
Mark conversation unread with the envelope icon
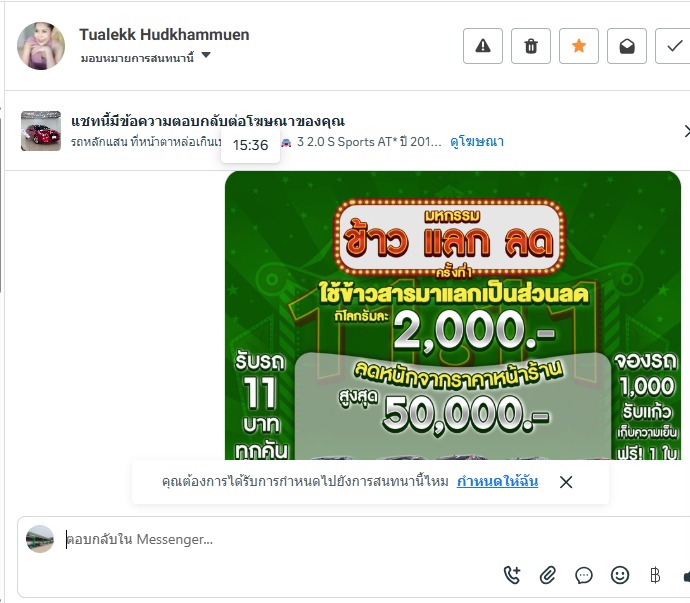click(627, 46)
